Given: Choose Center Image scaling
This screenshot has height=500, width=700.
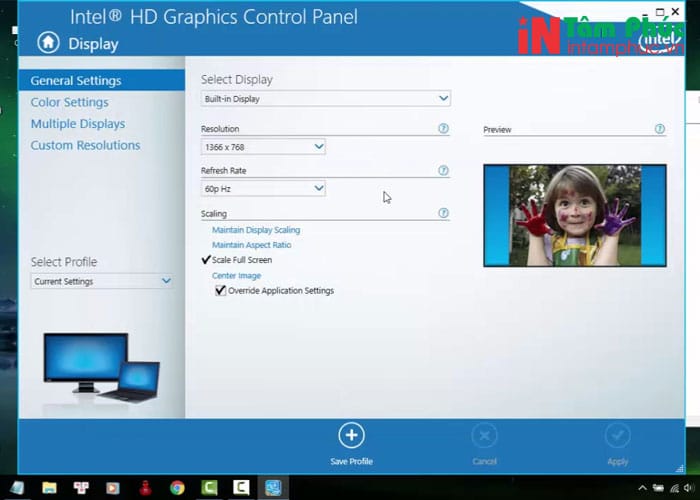Looking at the screenshot, I should [236, 275].
